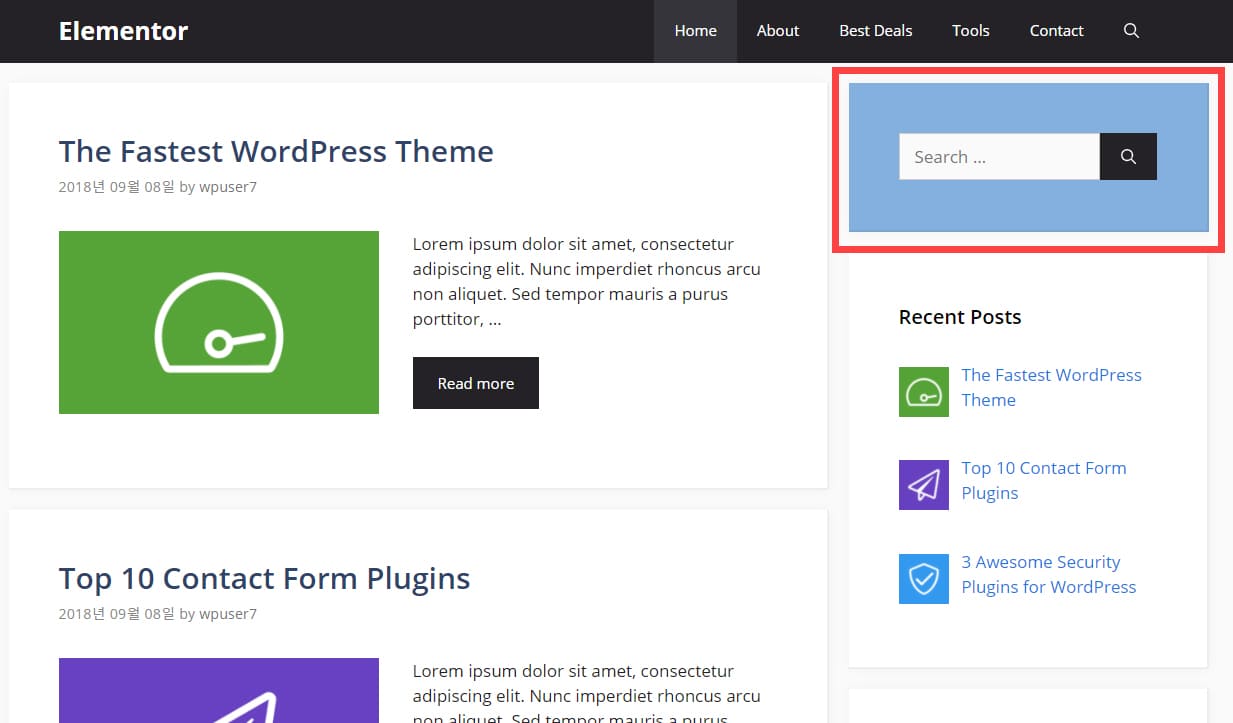Viewport: 1233px width, 723px height.
Task: Open The Fastest WordPress Theme post title
Action: pos(276,151)
